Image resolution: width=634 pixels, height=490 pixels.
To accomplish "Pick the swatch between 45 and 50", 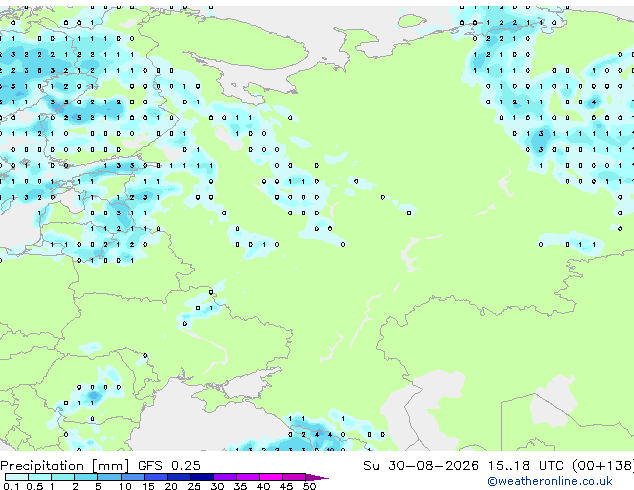I will point(294,477).
